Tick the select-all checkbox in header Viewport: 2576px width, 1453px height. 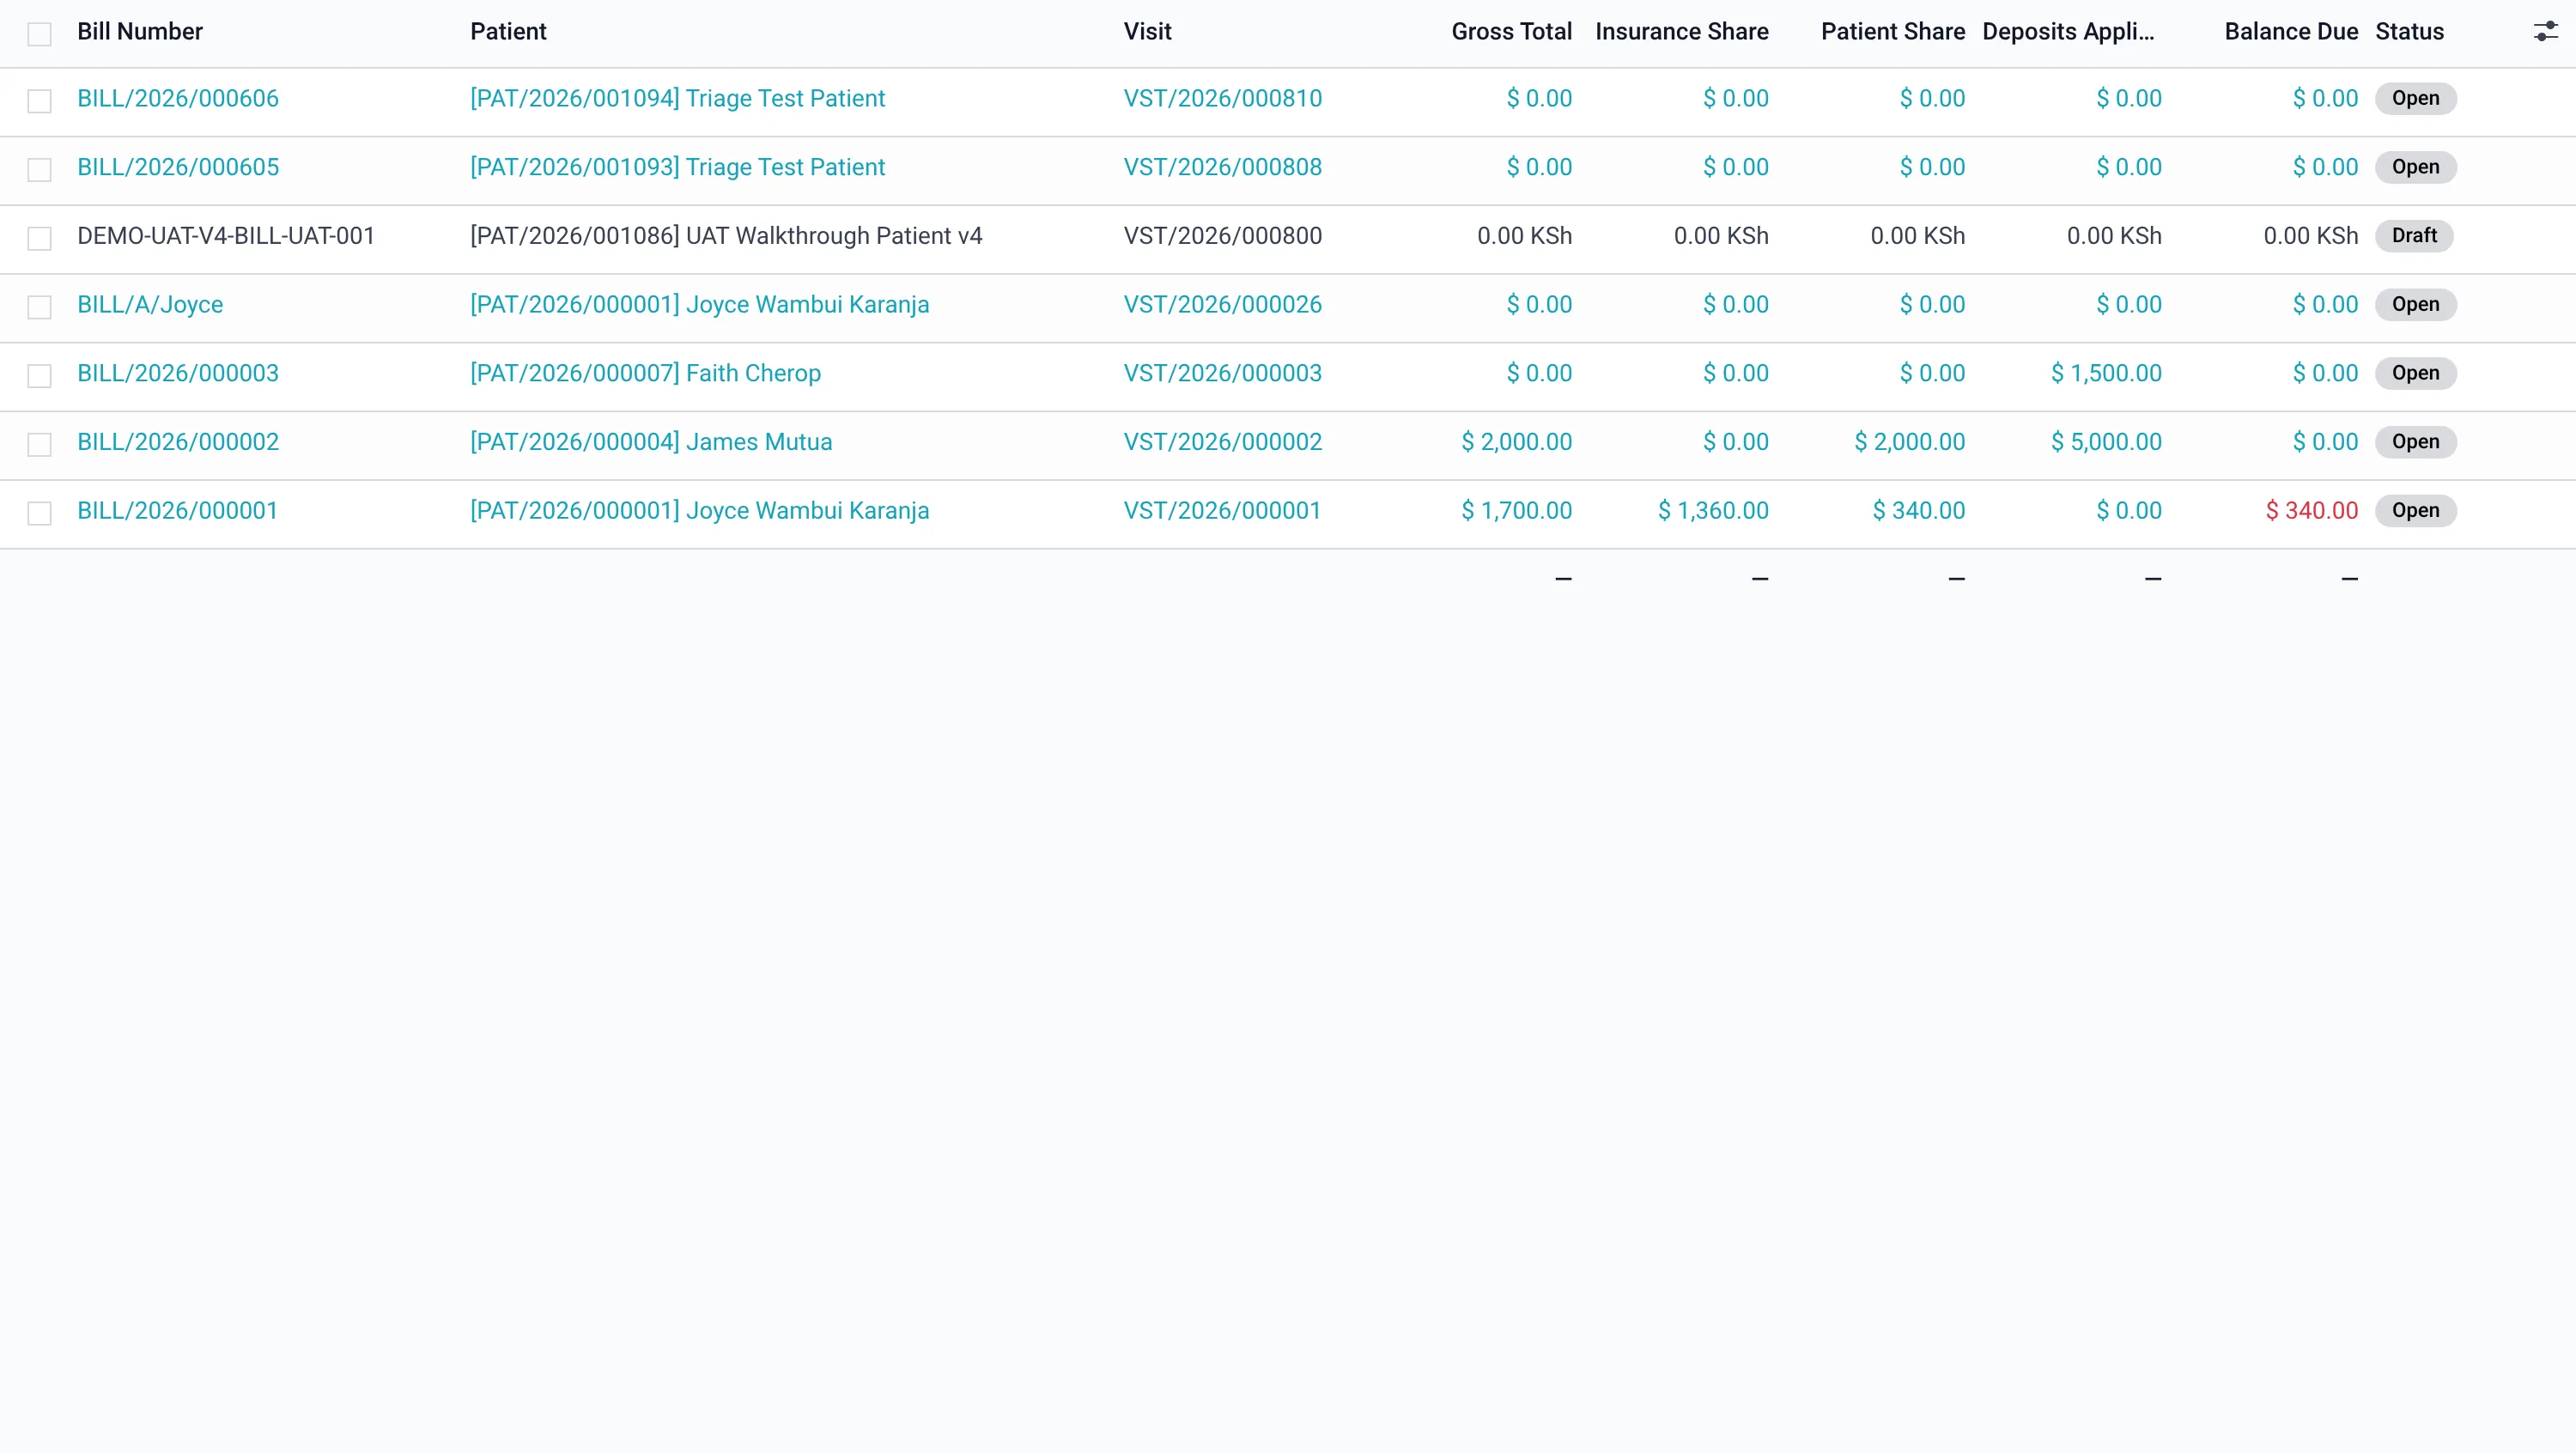pos(39,34)
